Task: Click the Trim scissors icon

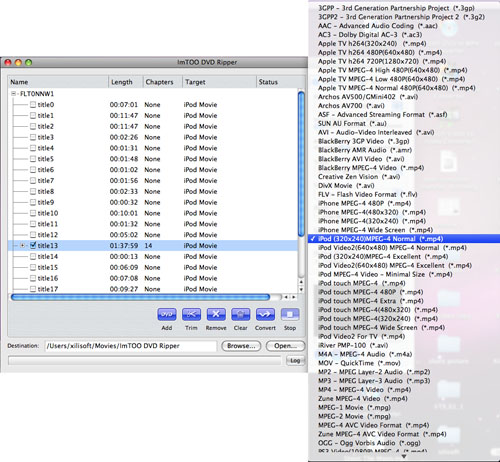Action: 191,314
